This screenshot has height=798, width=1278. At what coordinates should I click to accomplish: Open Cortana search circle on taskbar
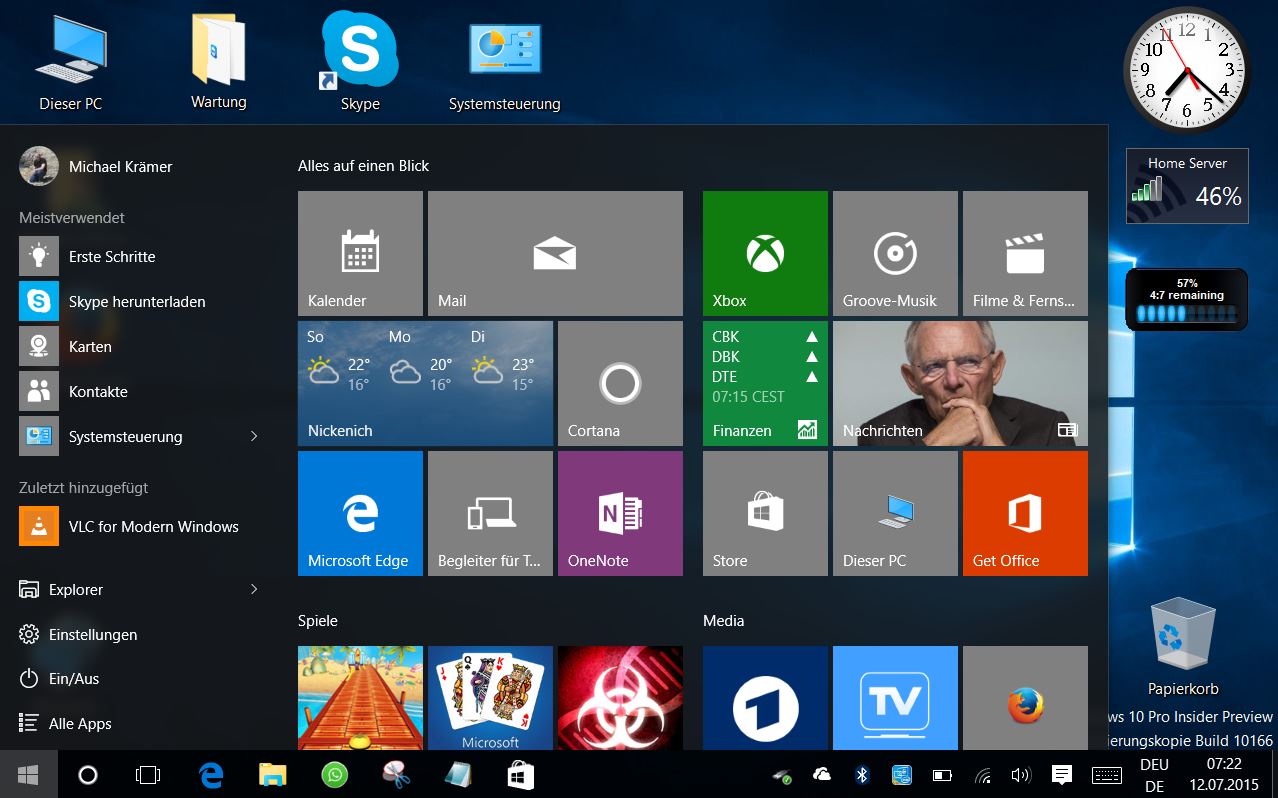click(88, 774)
